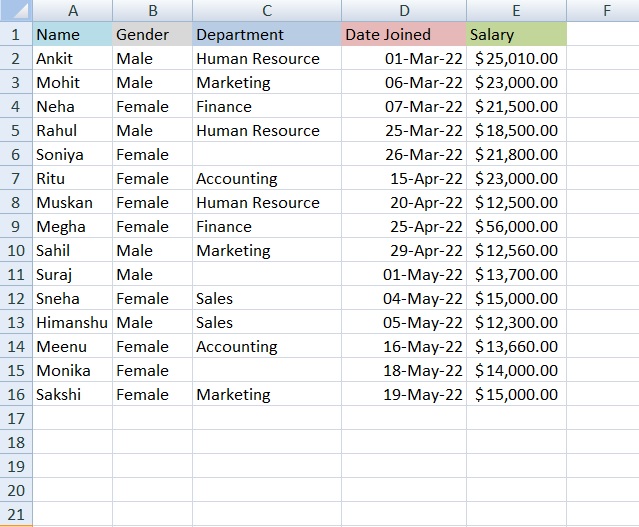Select Megha's salary cell $56,000.00

[x=516, y=227]
